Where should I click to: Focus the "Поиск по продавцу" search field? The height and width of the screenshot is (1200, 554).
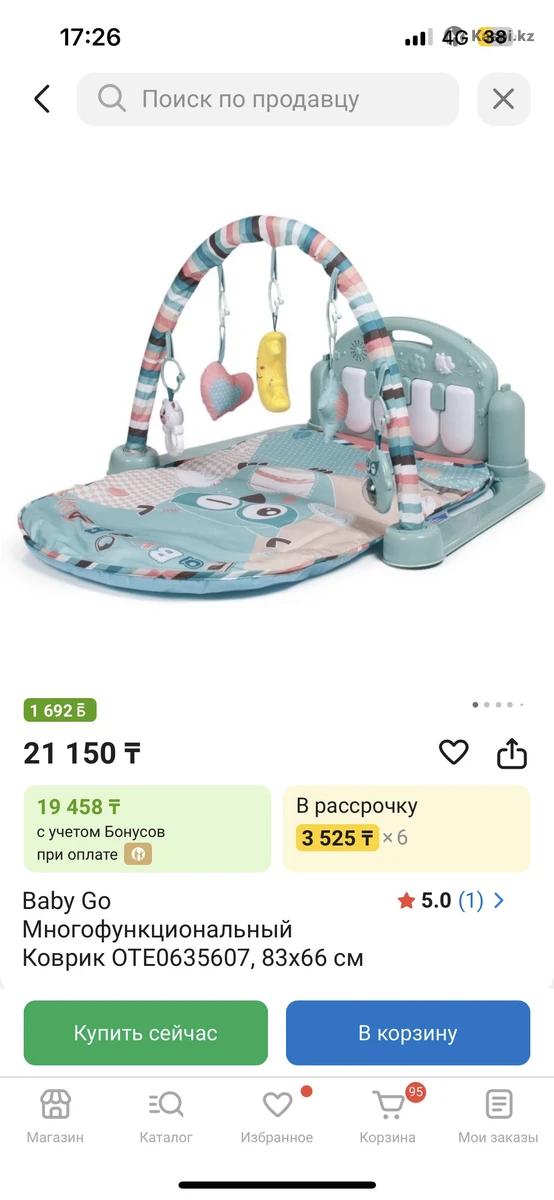[268, 99]
